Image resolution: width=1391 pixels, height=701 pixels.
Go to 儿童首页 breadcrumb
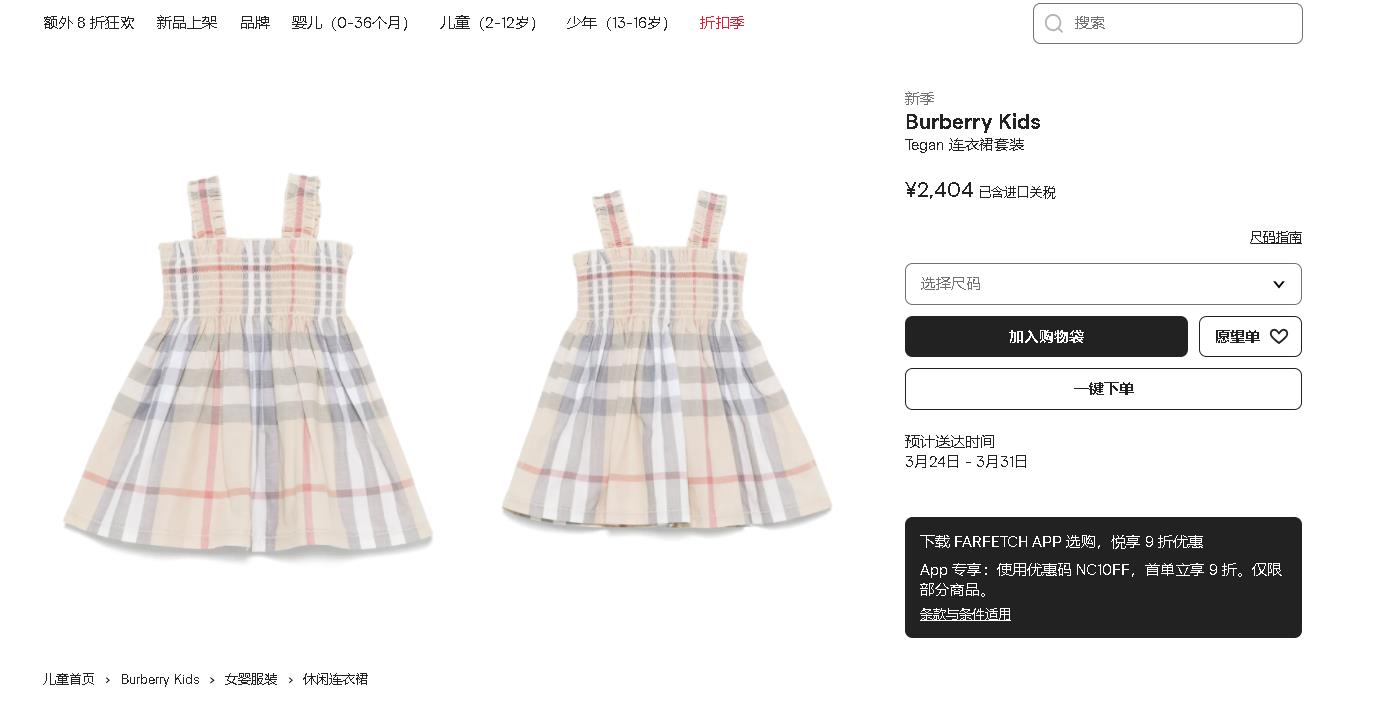[x=69, y=679]
